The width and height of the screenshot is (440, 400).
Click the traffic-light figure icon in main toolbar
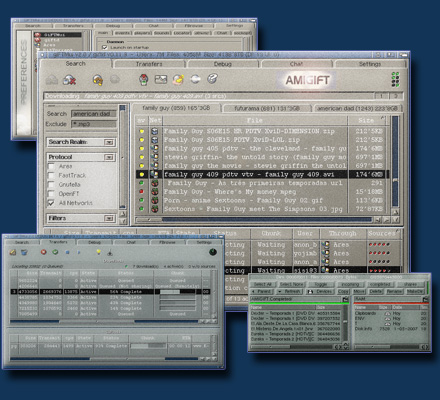point(144,79)
